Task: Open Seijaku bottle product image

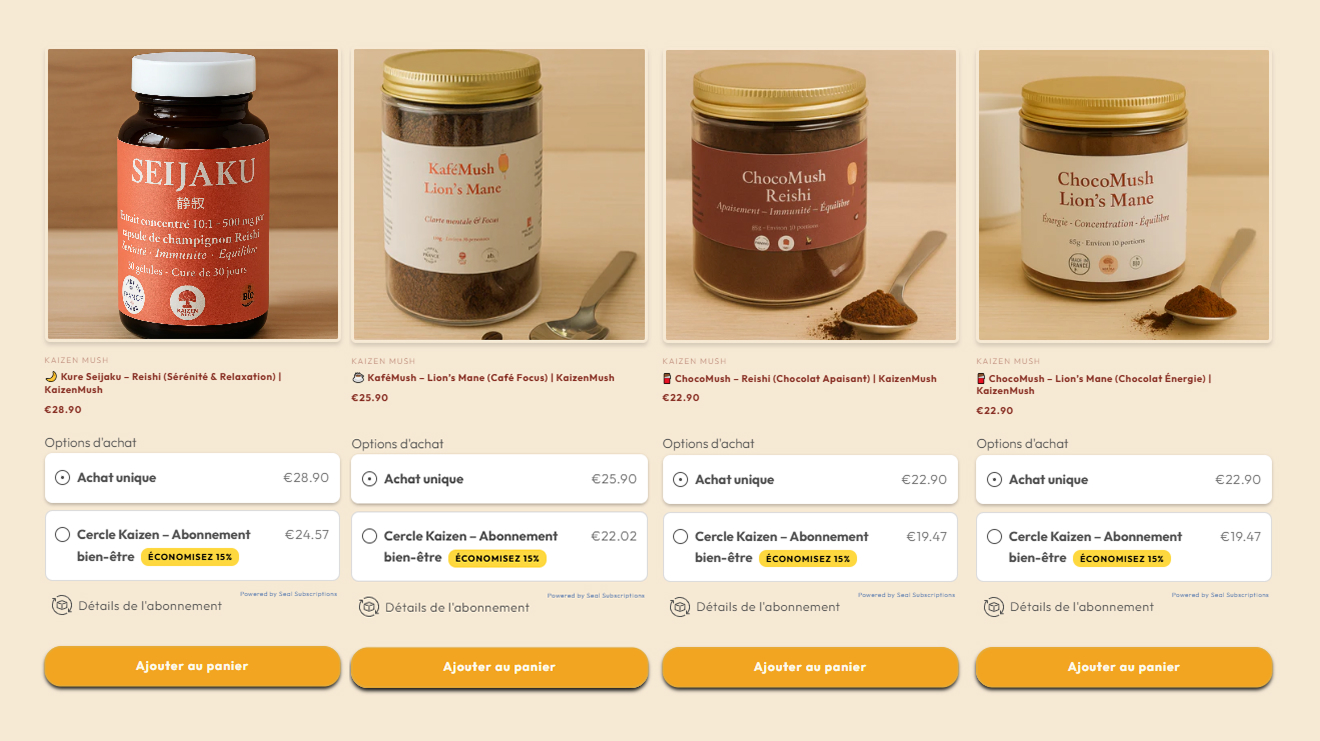Action: (192, 195)
